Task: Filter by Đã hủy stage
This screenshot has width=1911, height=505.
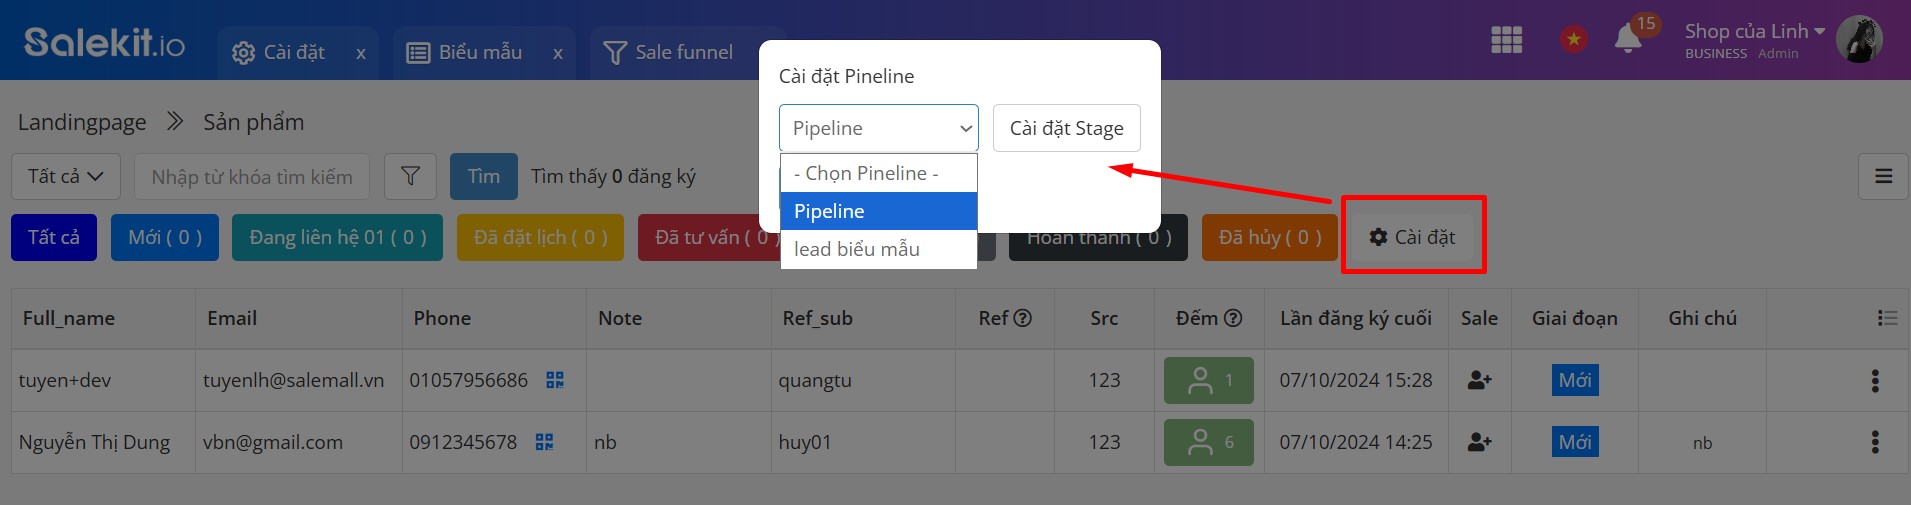Action: tap(1270, 237)
